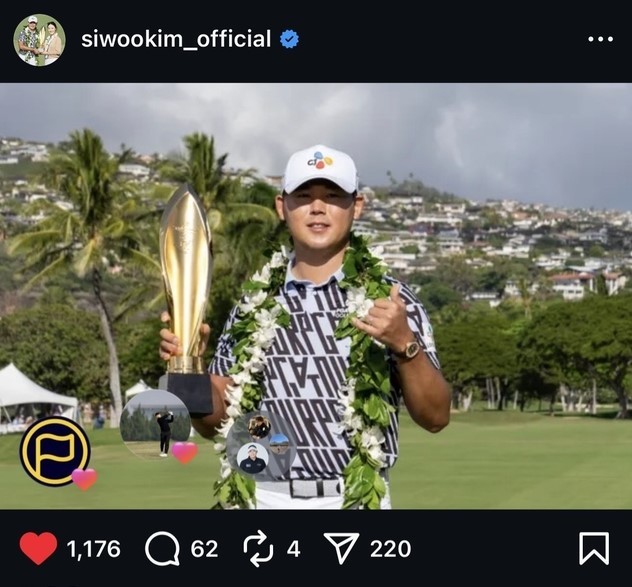Save the post with the bookmark icon
This screenshot has width=632, height=587.
594,548
